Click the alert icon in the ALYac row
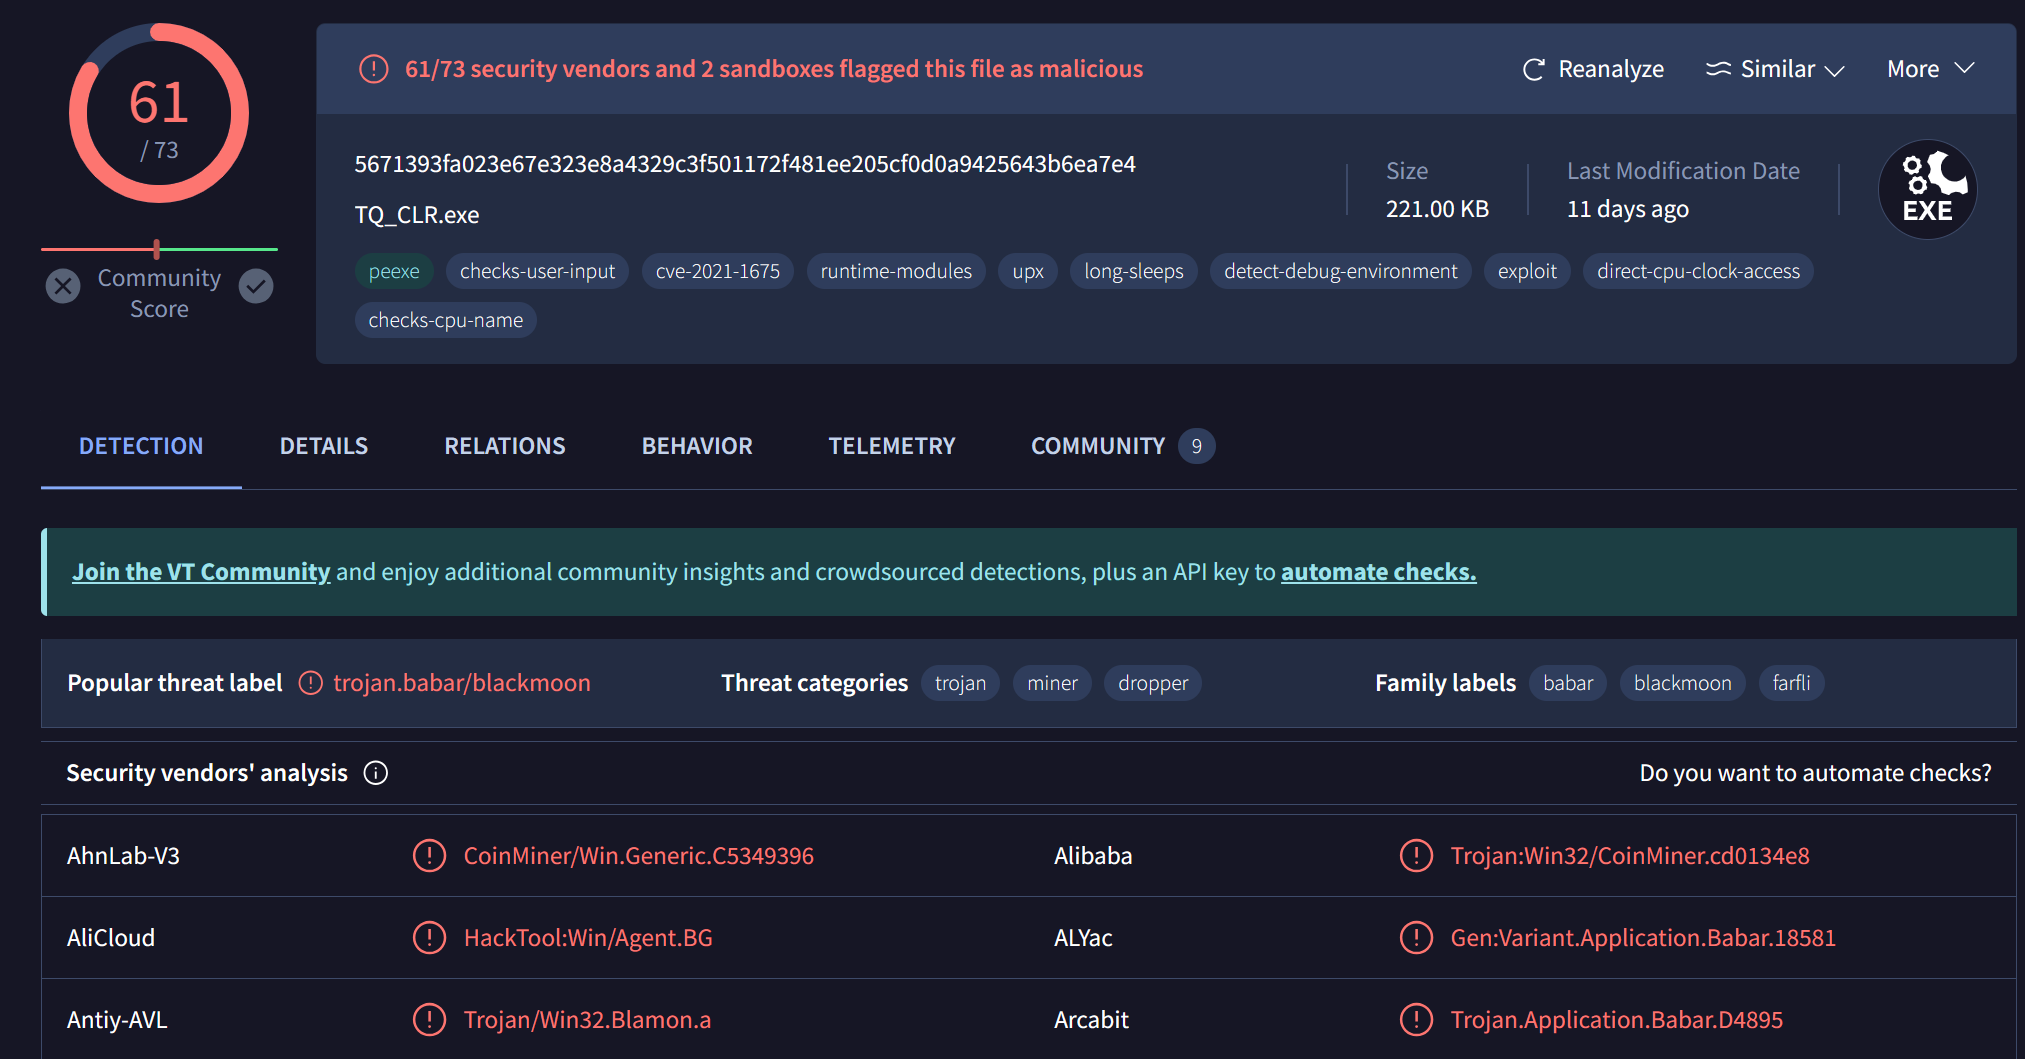This screenshot has width=2025, height=1059. click(1416, 938)
